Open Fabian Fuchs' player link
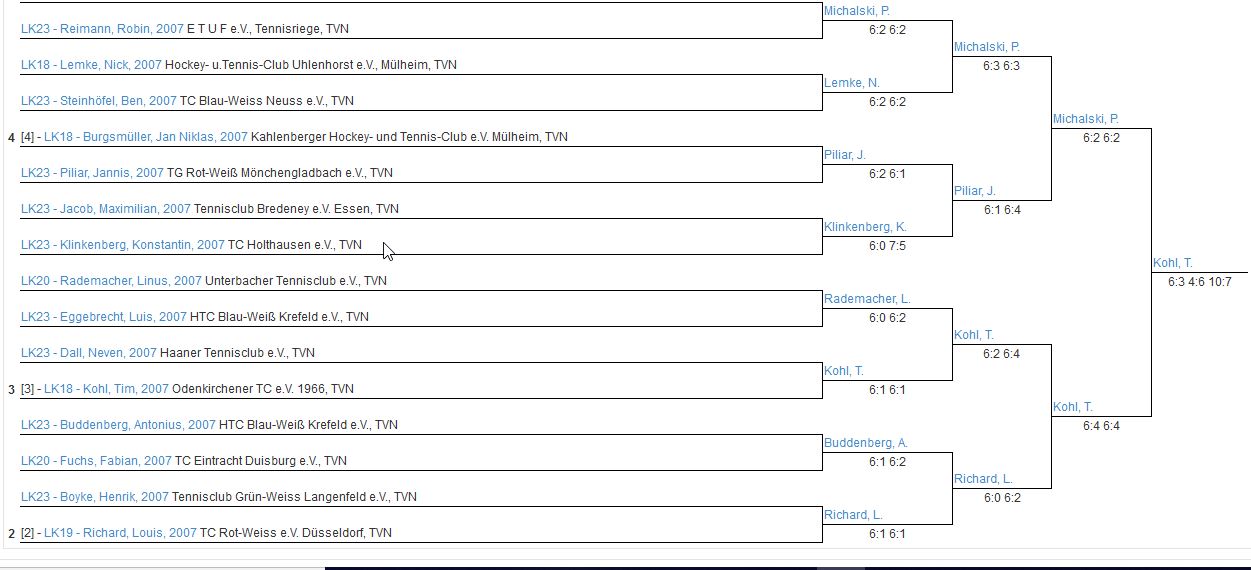 [96, 461]
